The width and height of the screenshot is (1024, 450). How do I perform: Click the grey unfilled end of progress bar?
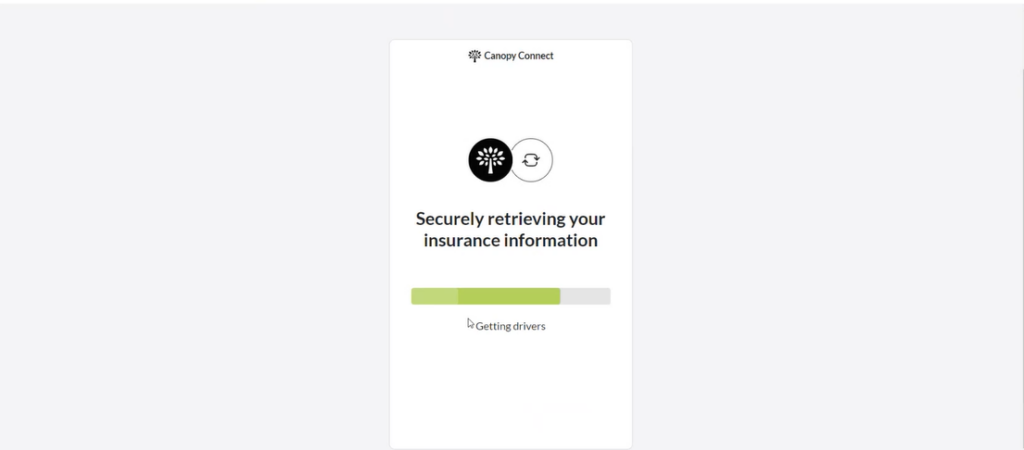point(585,296)
